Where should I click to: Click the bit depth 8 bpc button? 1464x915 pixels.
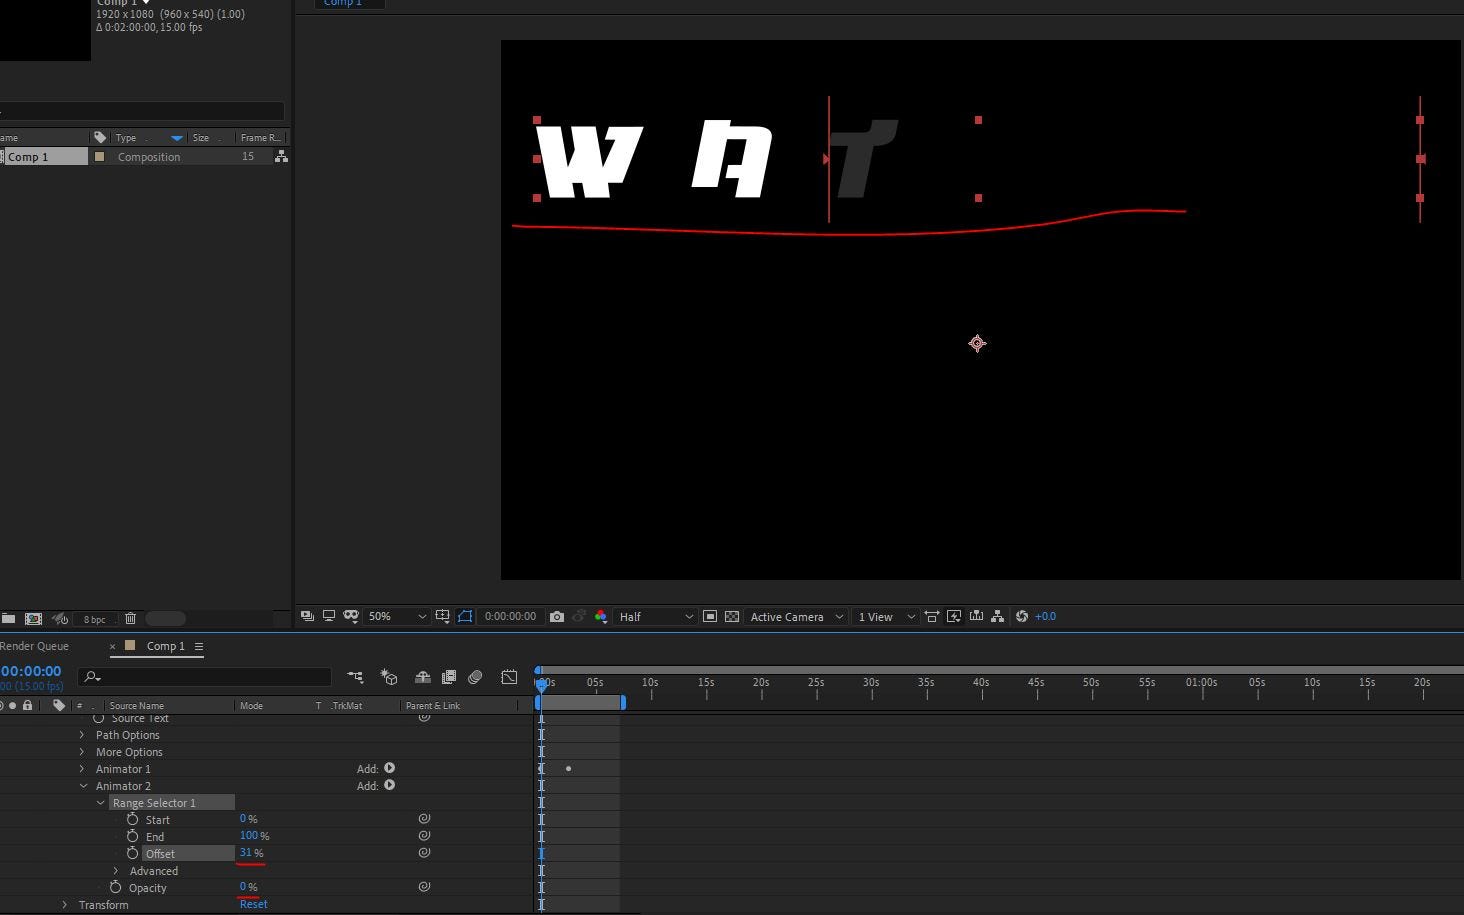click(94, 619)
